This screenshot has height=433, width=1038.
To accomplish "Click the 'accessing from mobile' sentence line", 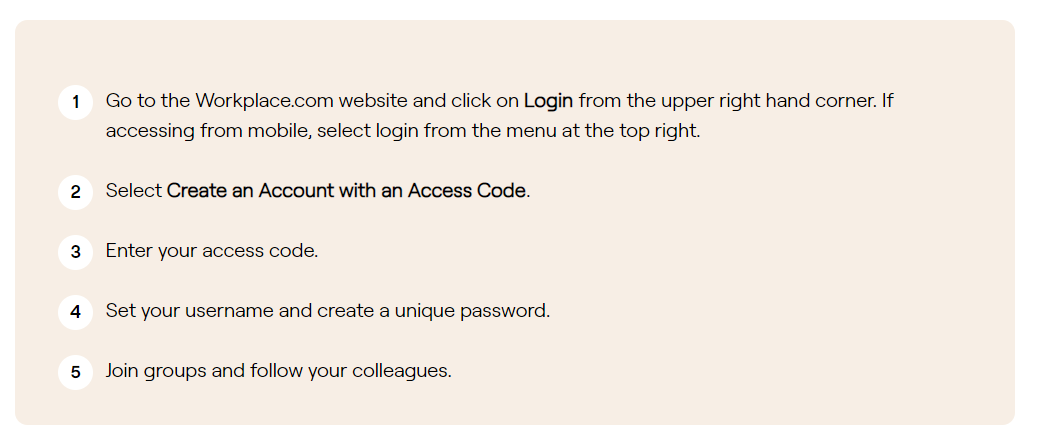I will [x=402, y=131].
